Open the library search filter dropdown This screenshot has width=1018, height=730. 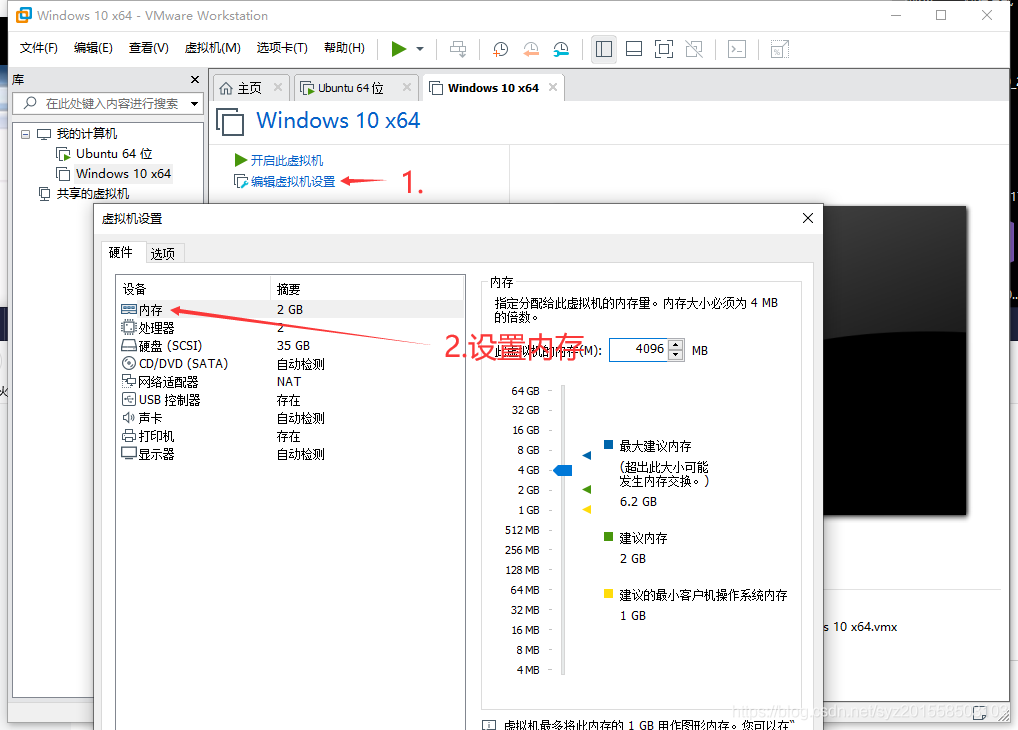coord(194,104)
